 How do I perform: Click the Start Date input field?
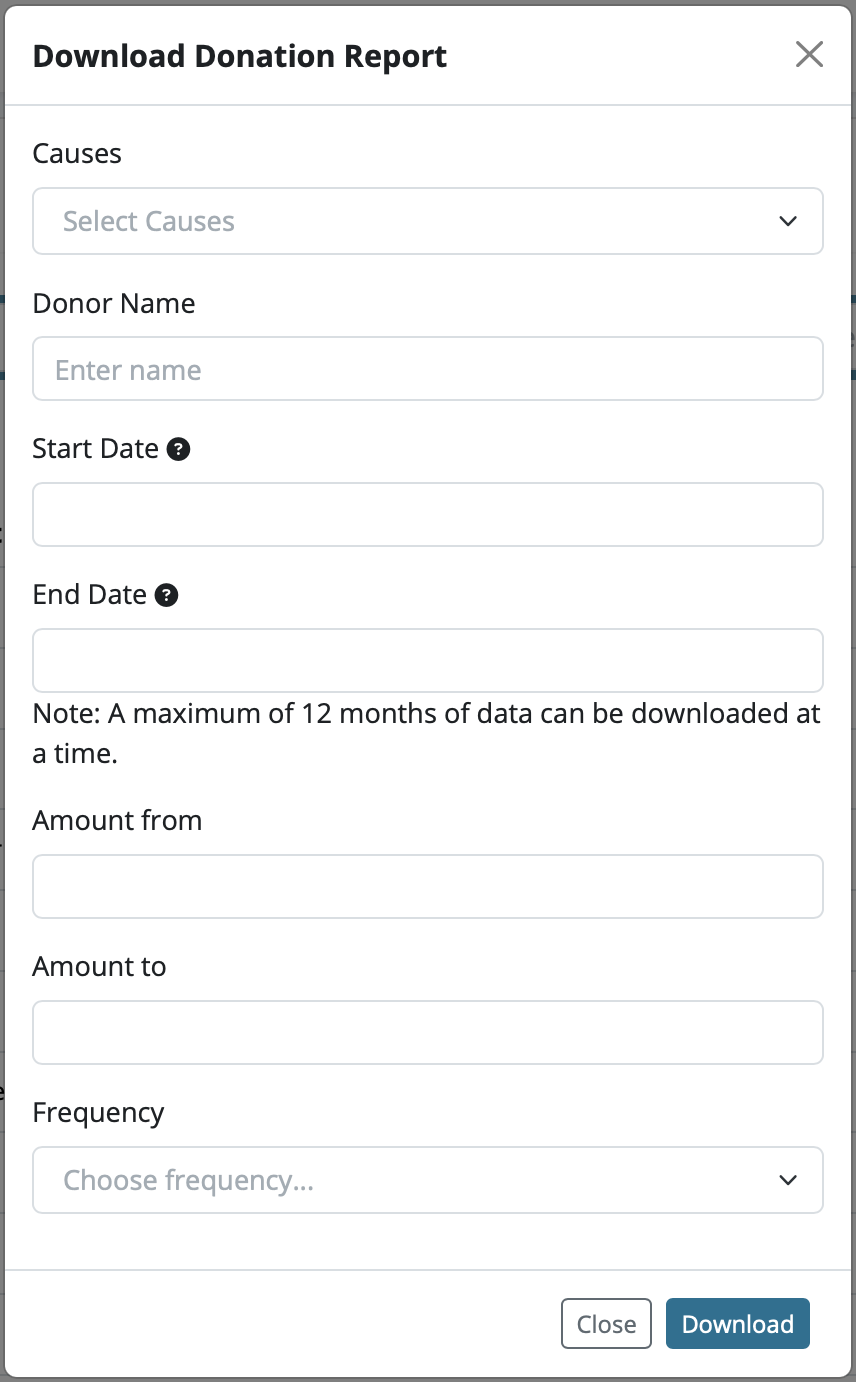[428, 514]
